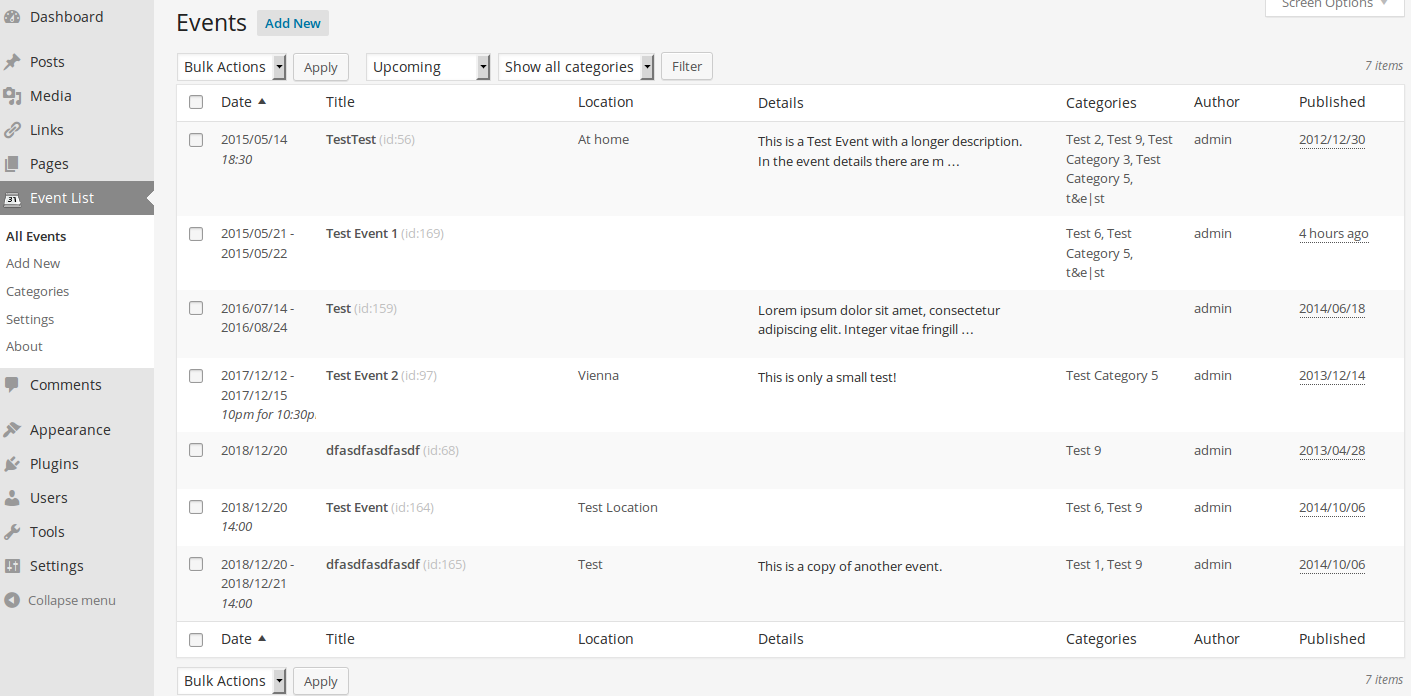Click the Tools wrench icon
This screenshot has height=696, width=1411.
click(x=12, y=532)
